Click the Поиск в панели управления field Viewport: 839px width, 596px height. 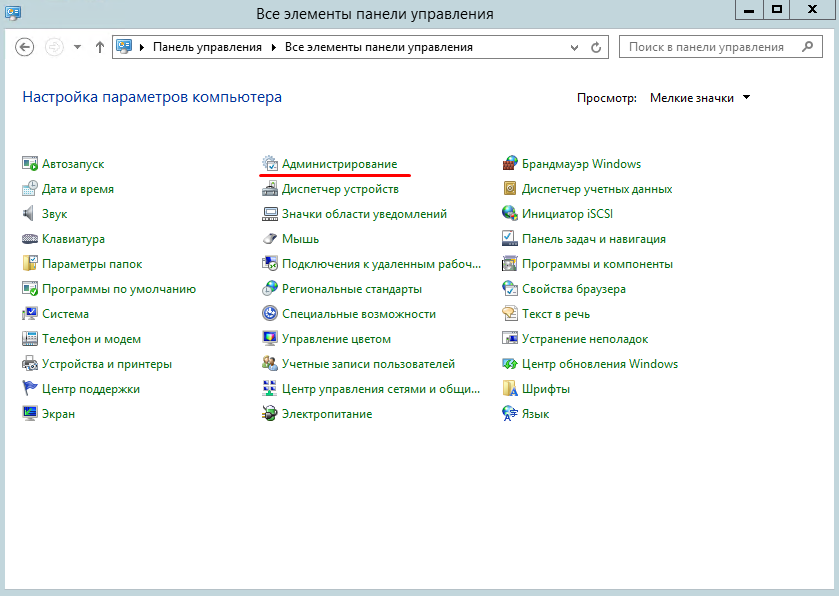click(x=720, y=47)
